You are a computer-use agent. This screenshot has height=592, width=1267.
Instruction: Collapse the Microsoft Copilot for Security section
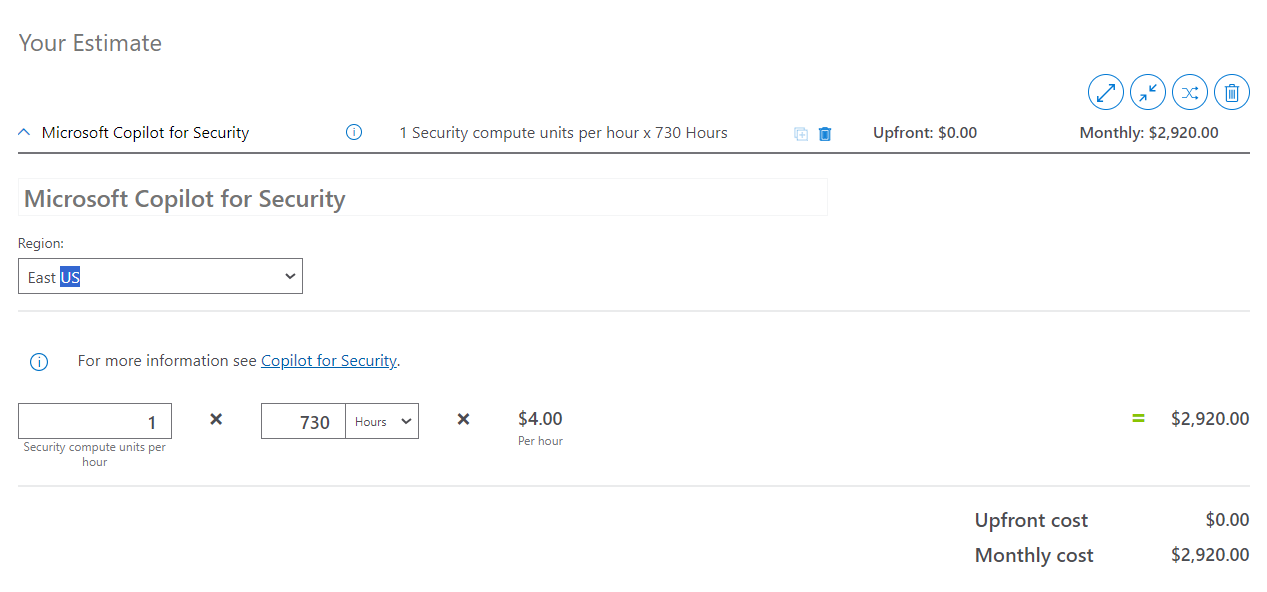(x=25, y=132)
